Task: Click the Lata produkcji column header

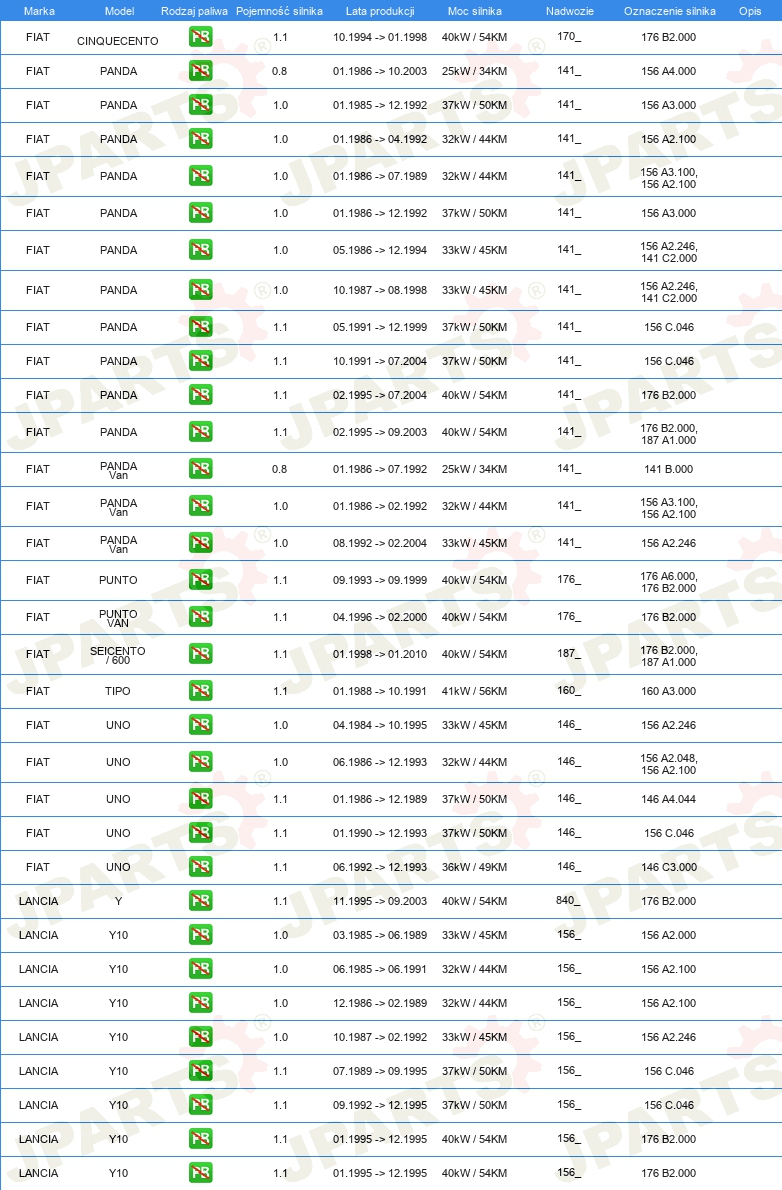Action: point(380,11)
